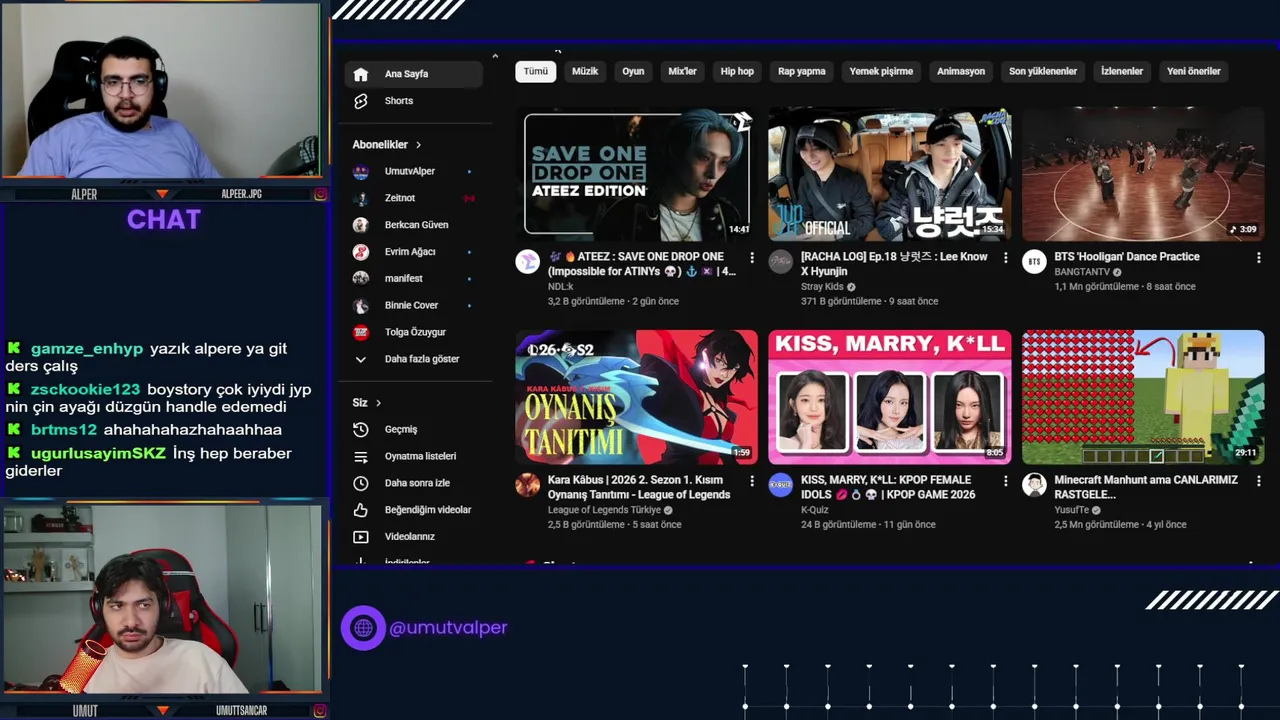This screenshot has height=720, width=1280.
Task: Open more options for BTS Hooligan video
Action: (x=1258, y=258)
